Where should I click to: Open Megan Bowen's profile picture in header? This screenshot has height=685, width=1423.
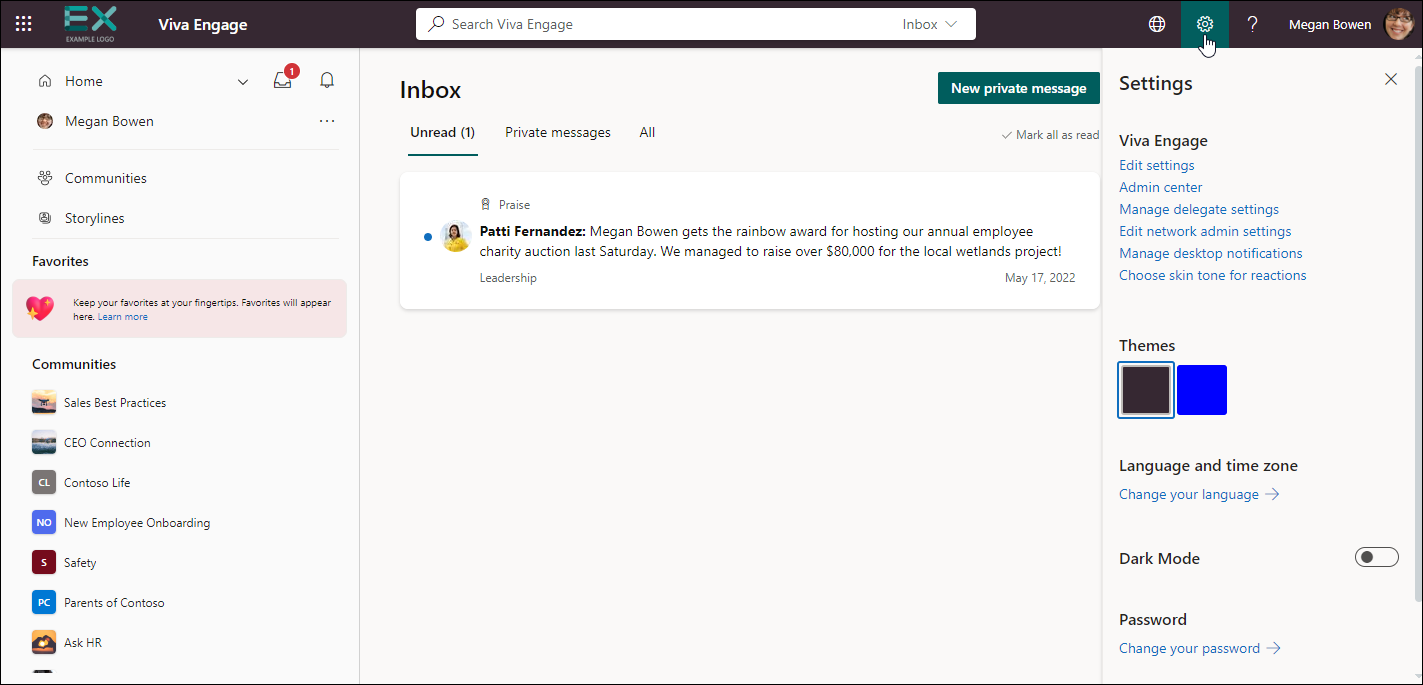(x=1399, y=24)
